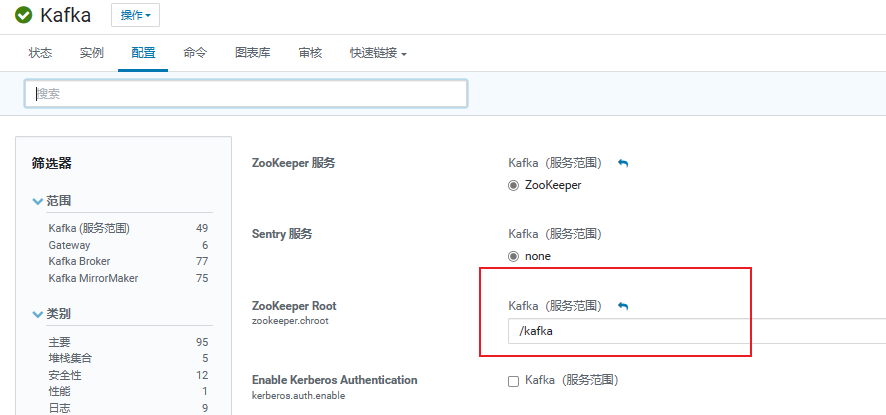Open the 快速链接 dropdown menu
Viewport: 886px width, 415px height.
[377, 53]
